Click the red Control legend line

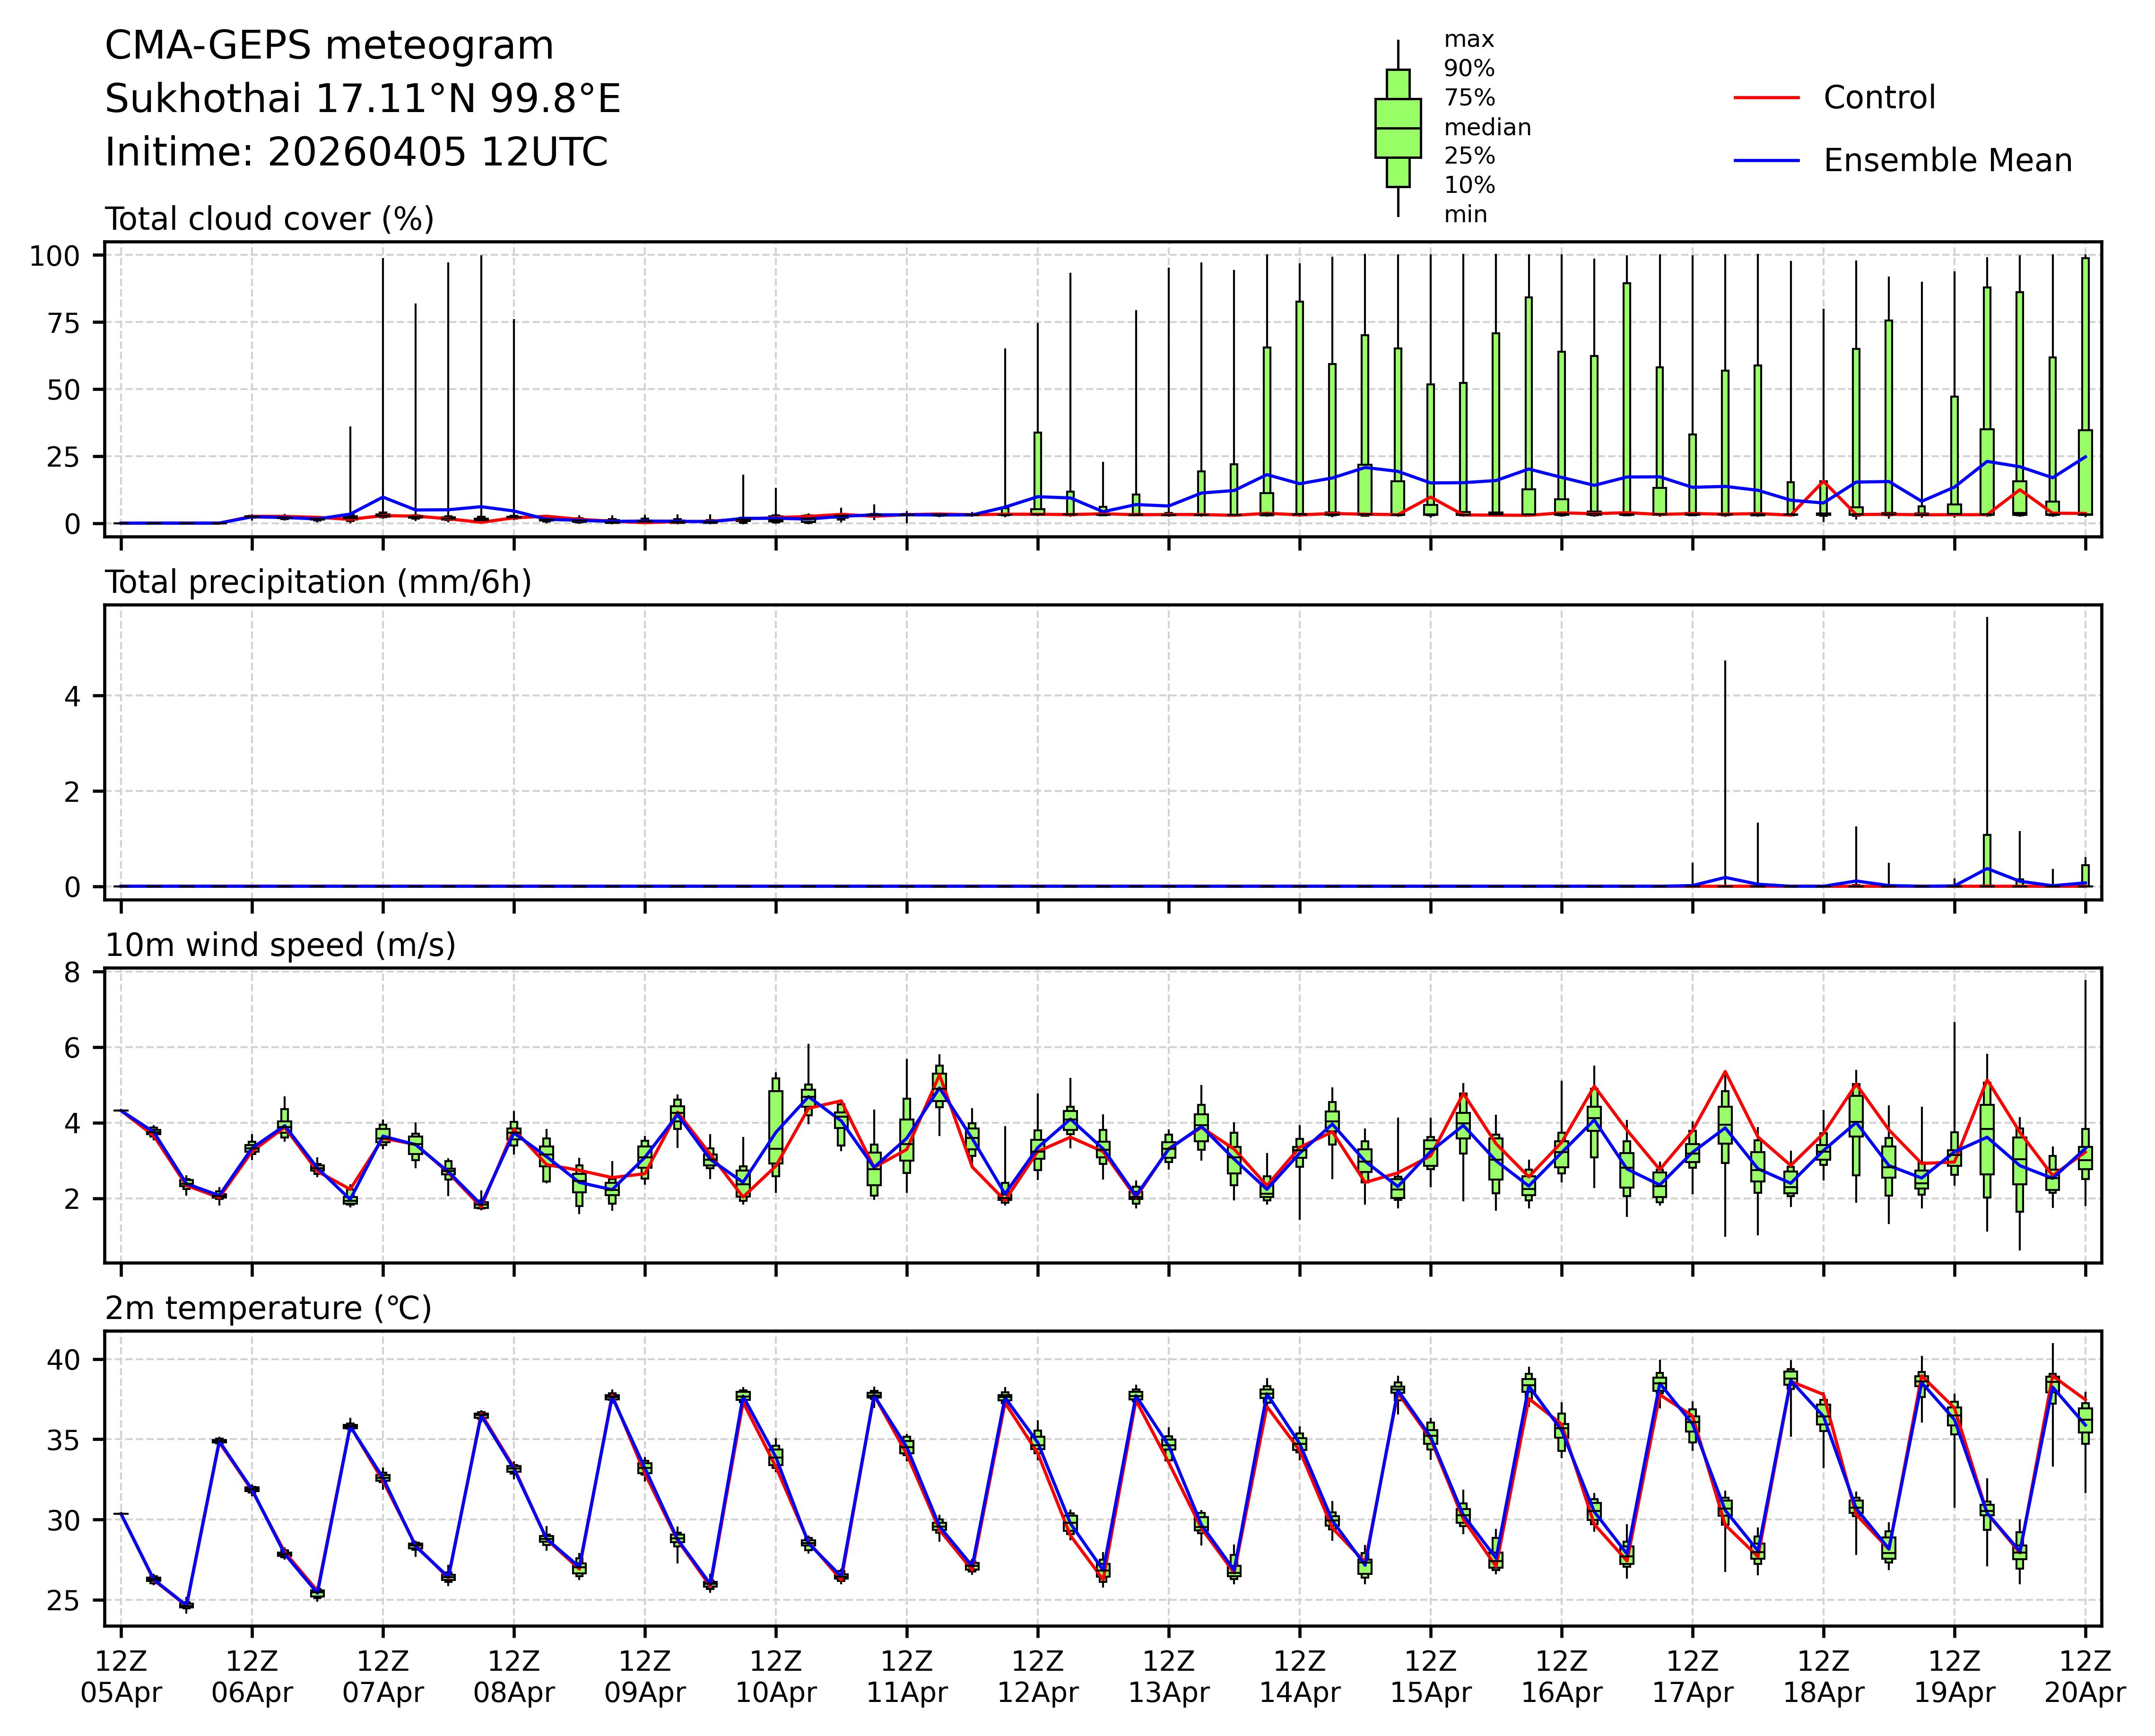[x=1766, y=98]
